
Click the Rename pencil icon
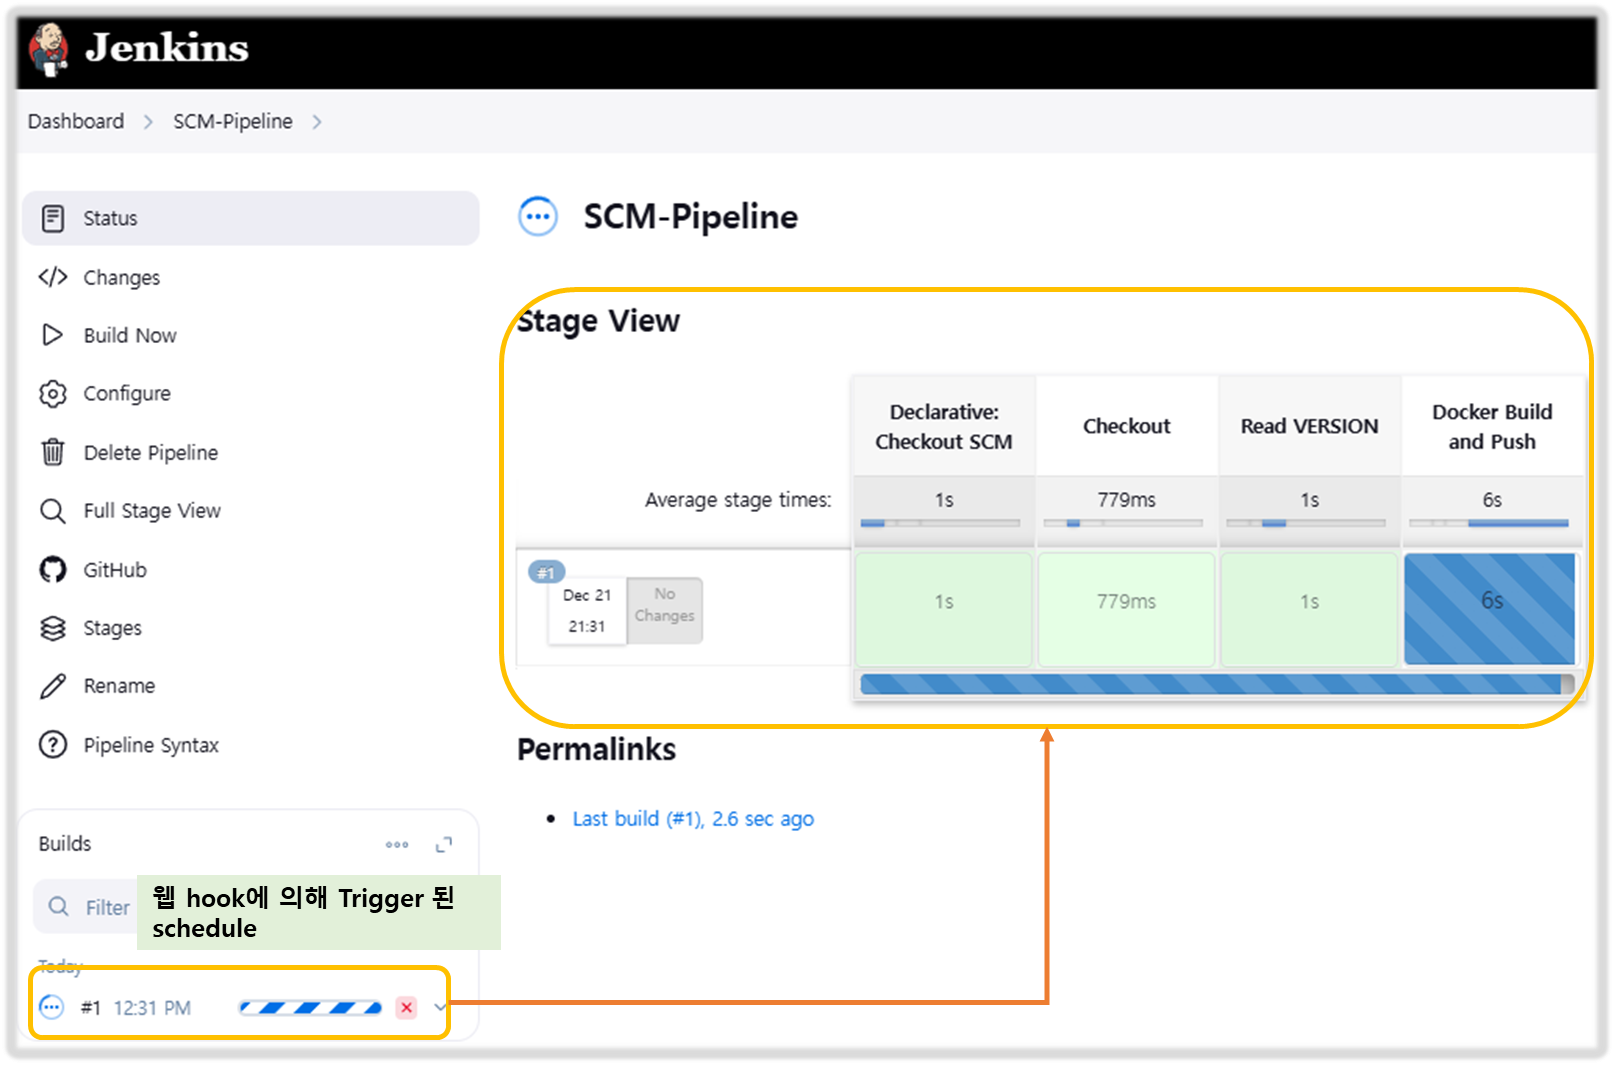pos(53,686)
